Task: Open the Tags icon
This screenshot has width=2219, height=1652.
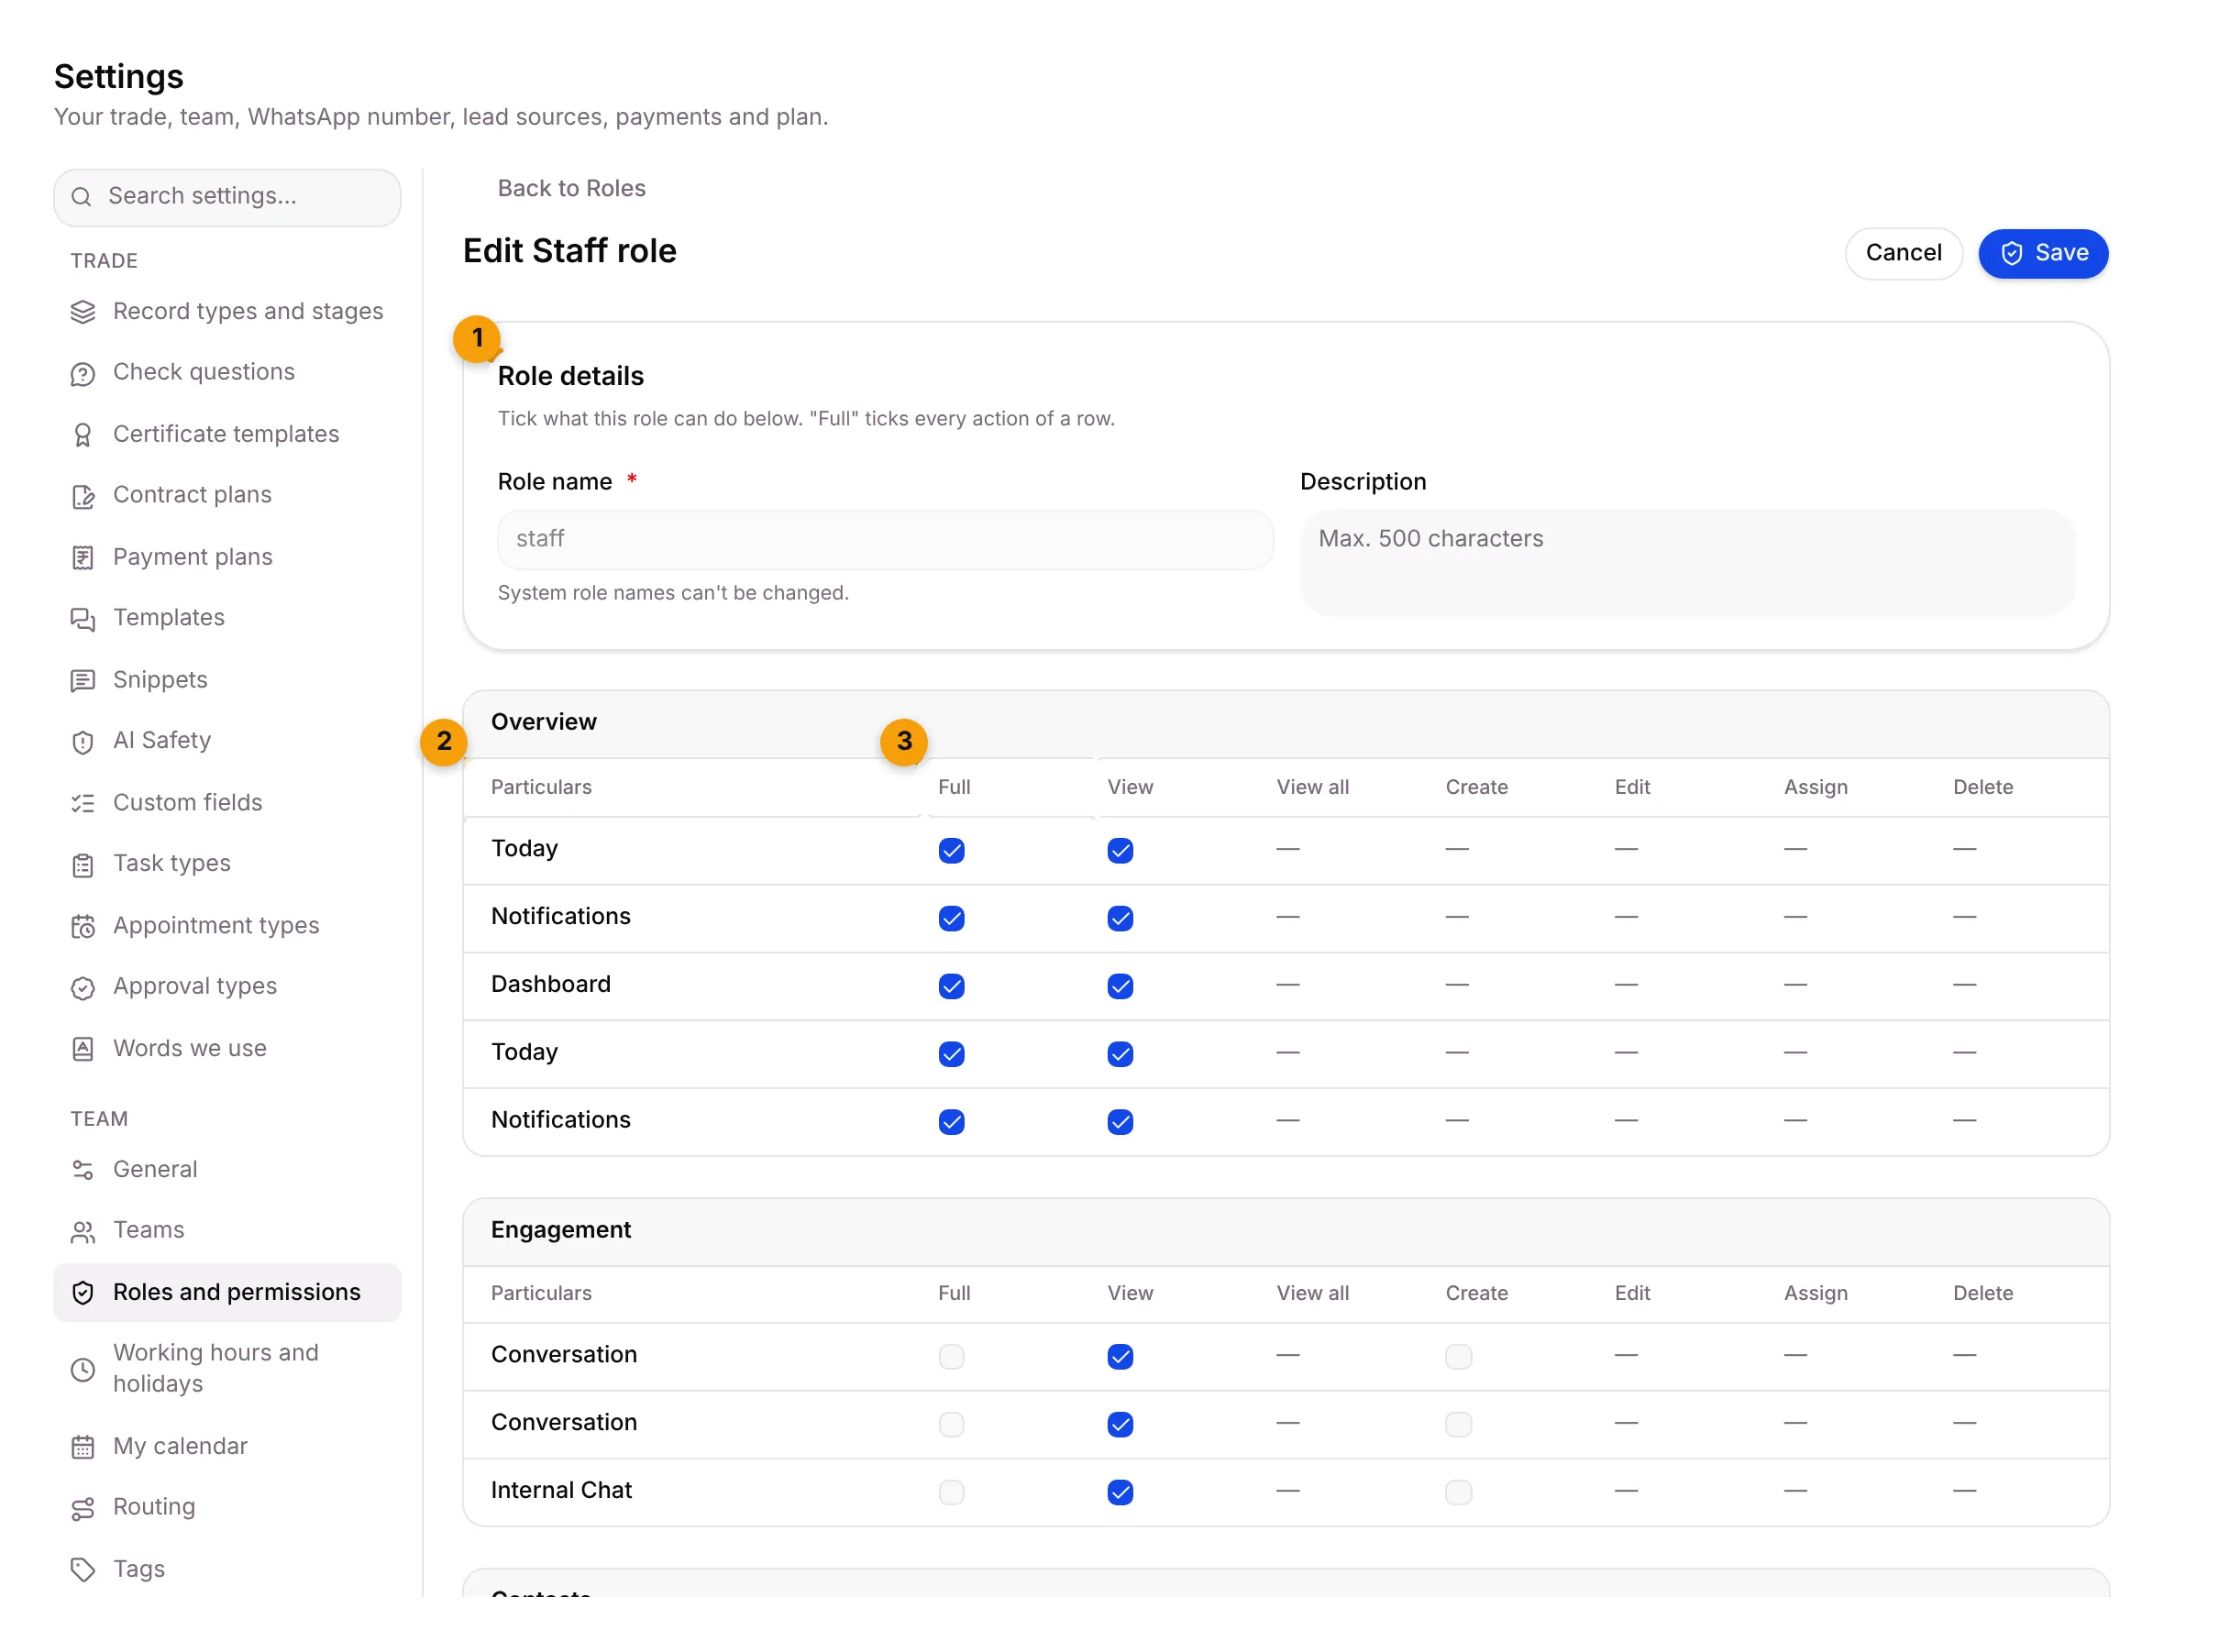Action: (83, 1570)
